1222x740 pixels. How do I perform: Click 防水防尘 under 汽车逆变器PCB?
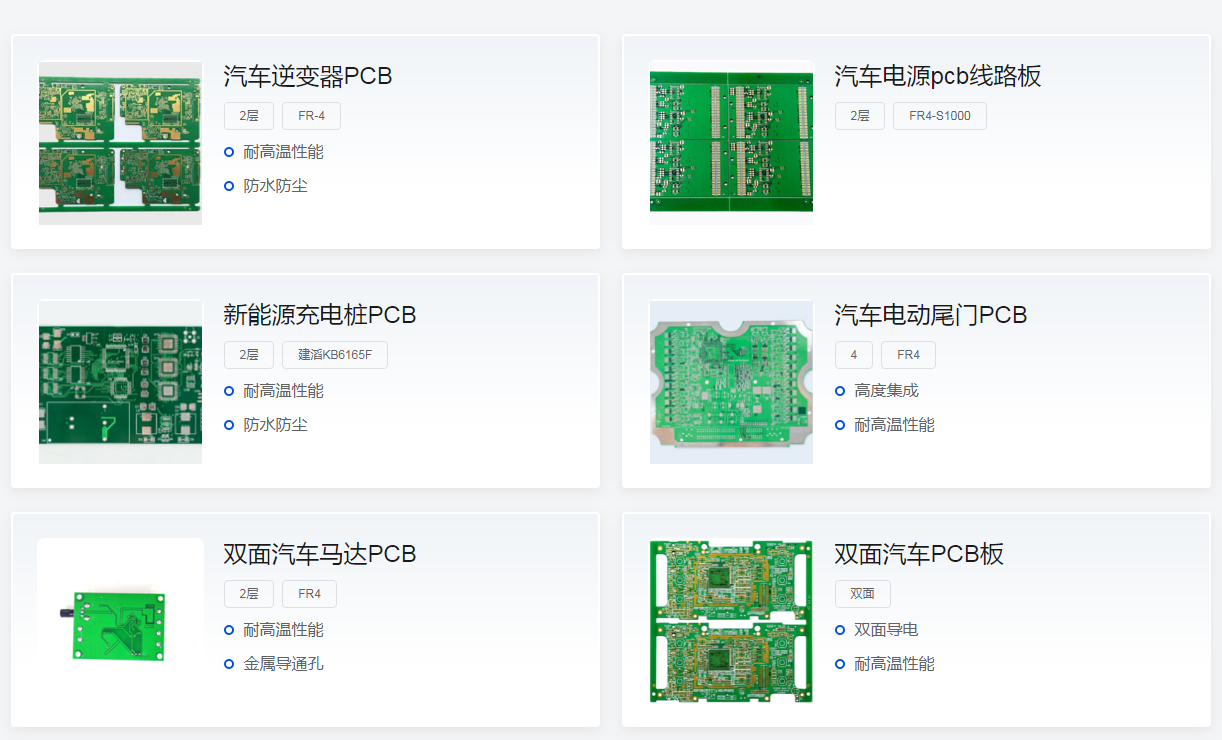[x=276, y=186]
